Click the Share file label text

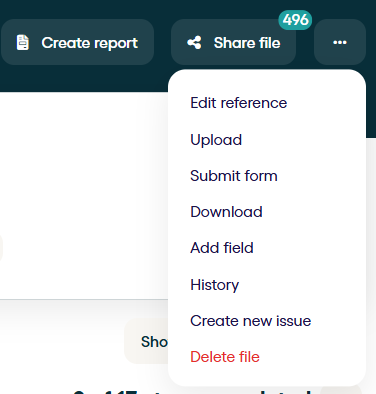click(x=247, y=43)
